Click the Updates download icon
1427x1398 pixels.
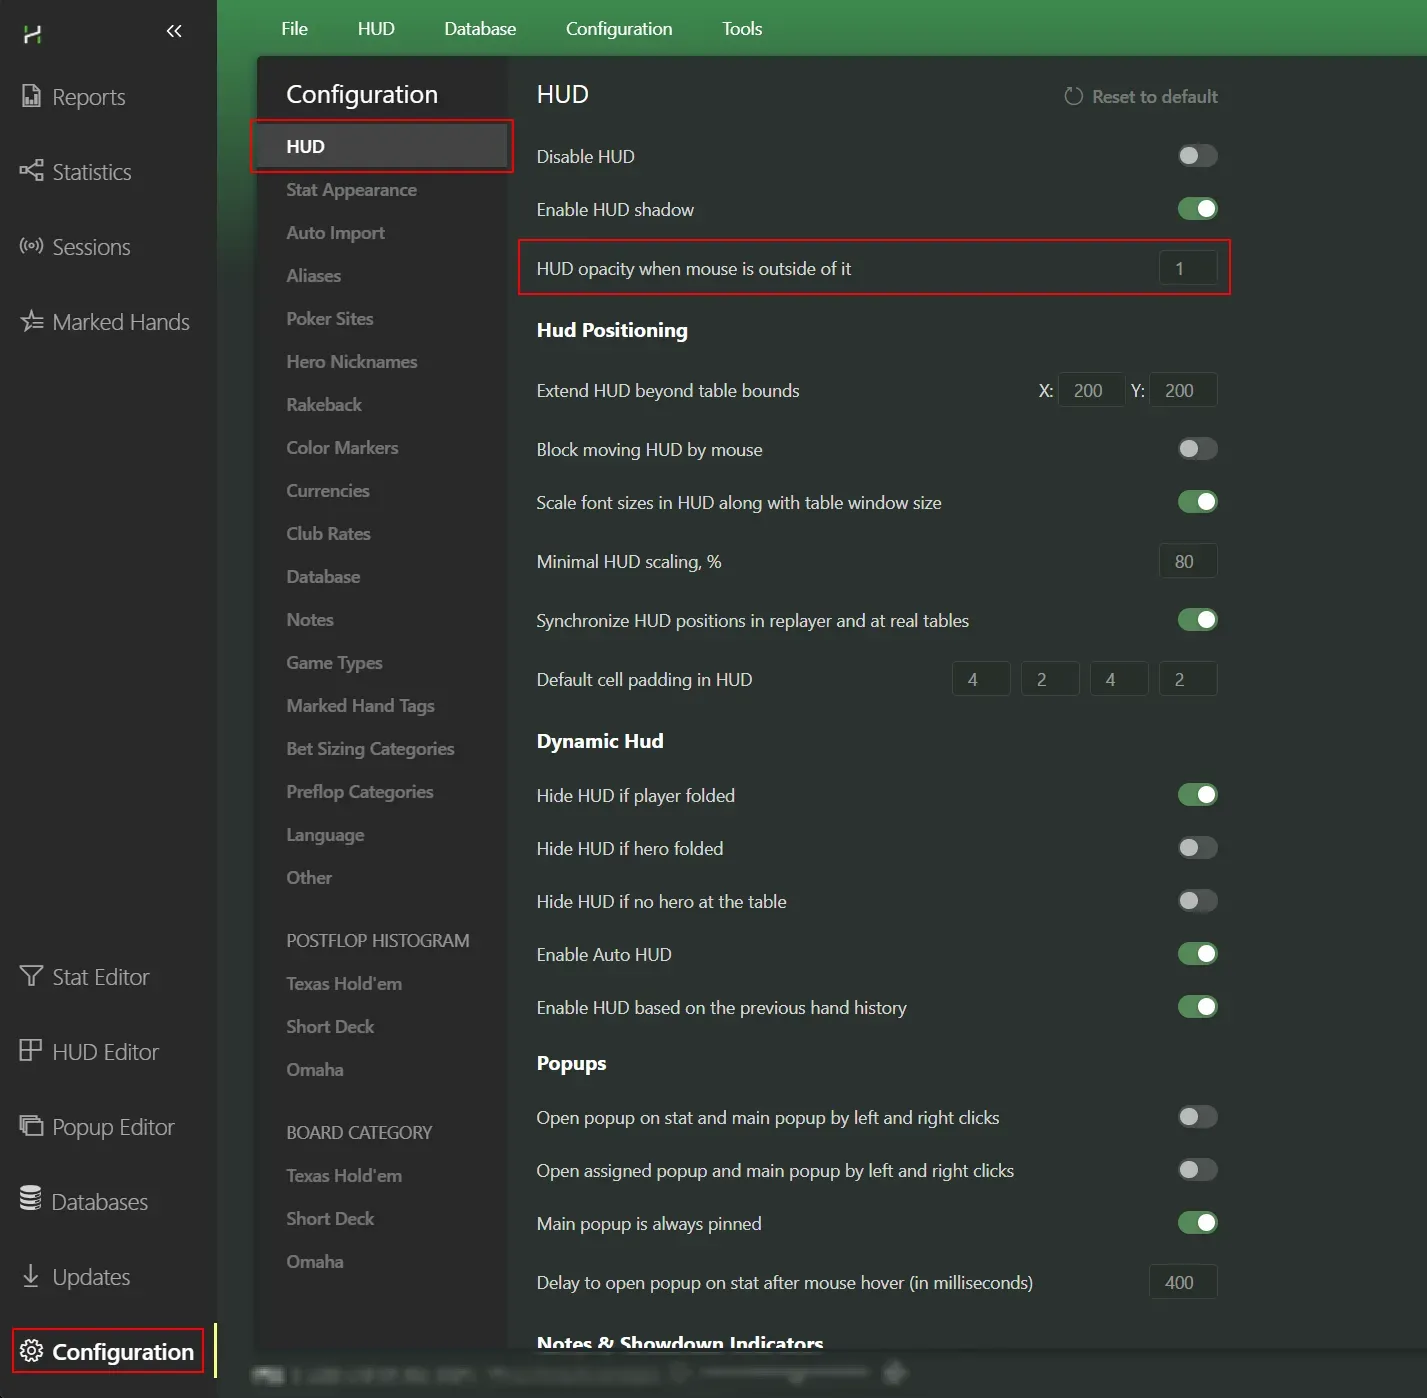click(31, 1276)
